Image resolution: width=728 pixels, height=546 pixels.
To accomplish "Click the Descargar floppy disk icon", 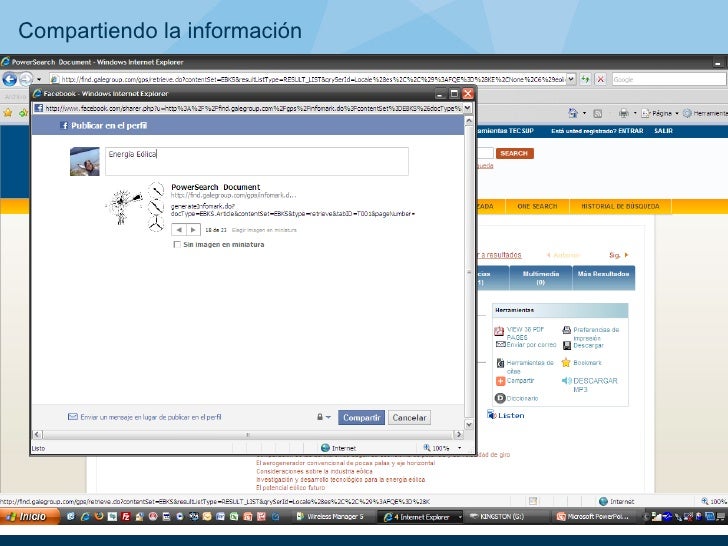I will click(x=566, y=345).
